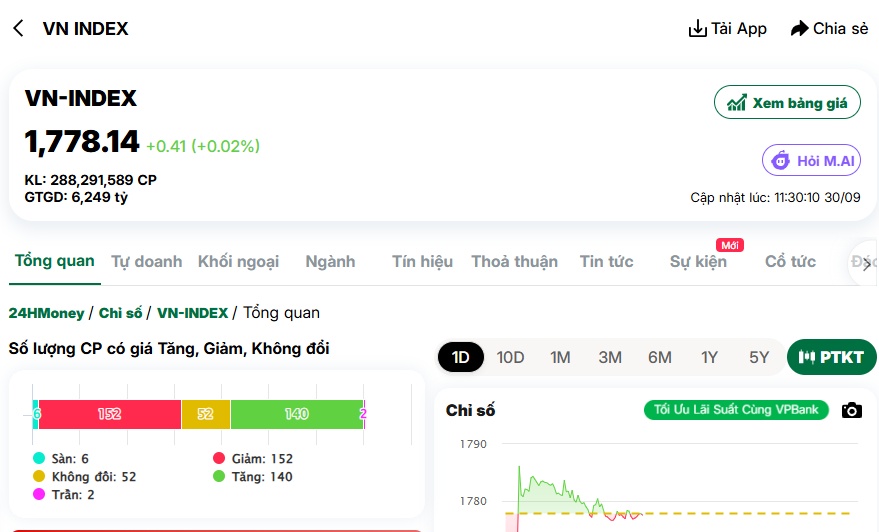
Task: Select the 3M chart range
Action: coord(610,357)
